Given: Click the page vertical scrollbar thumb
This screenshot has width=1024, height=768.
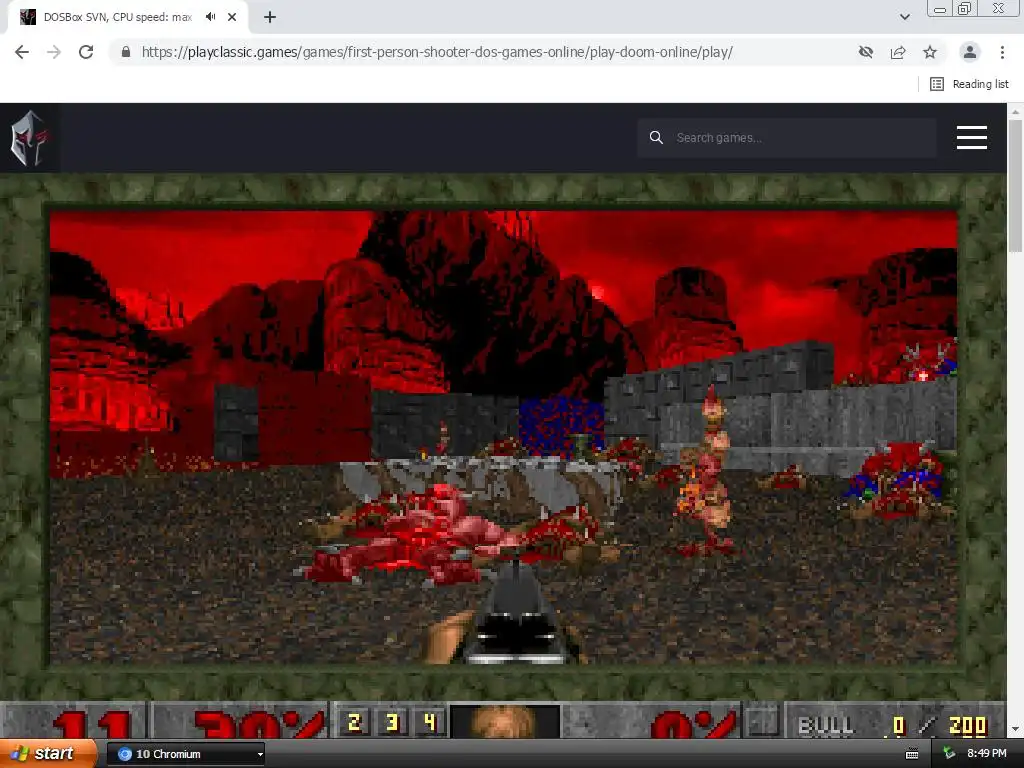Looking at the screenshot, I should click(x=1016, y=186).
